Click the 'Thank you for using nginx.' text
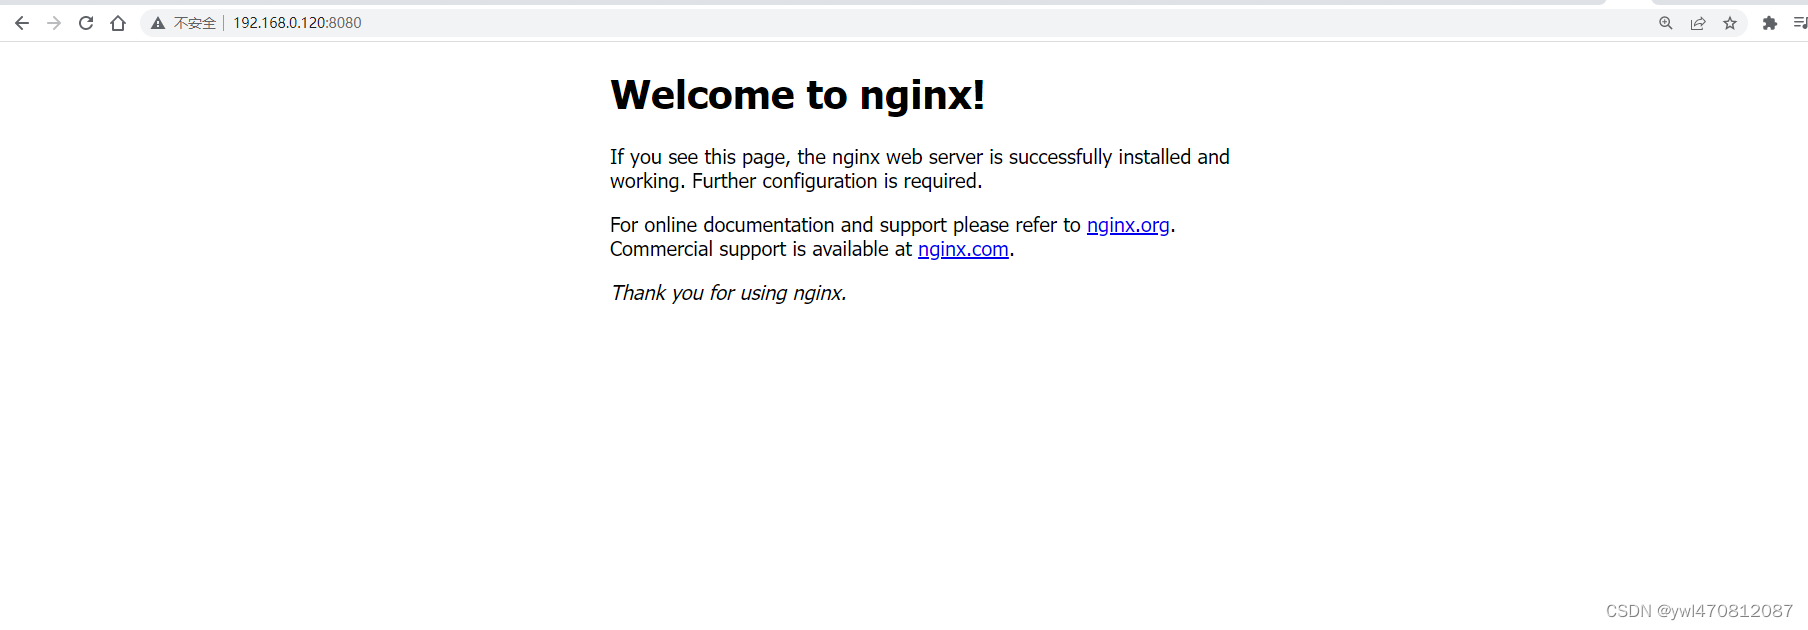Viewport: 1808px width, 630px height. coord(729,293)
